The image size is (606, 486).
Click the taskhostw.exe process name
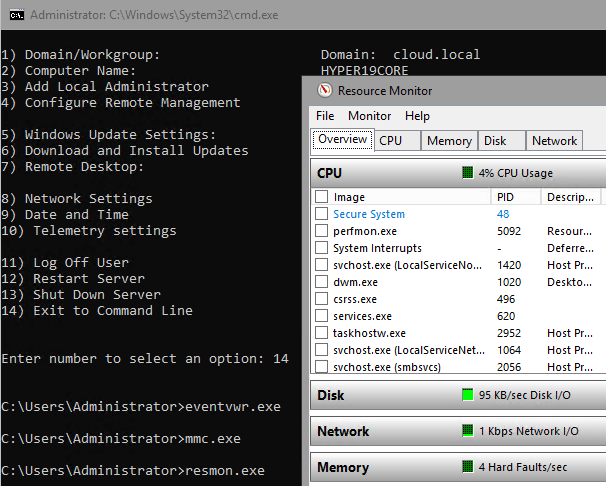[x=369, y=333]
